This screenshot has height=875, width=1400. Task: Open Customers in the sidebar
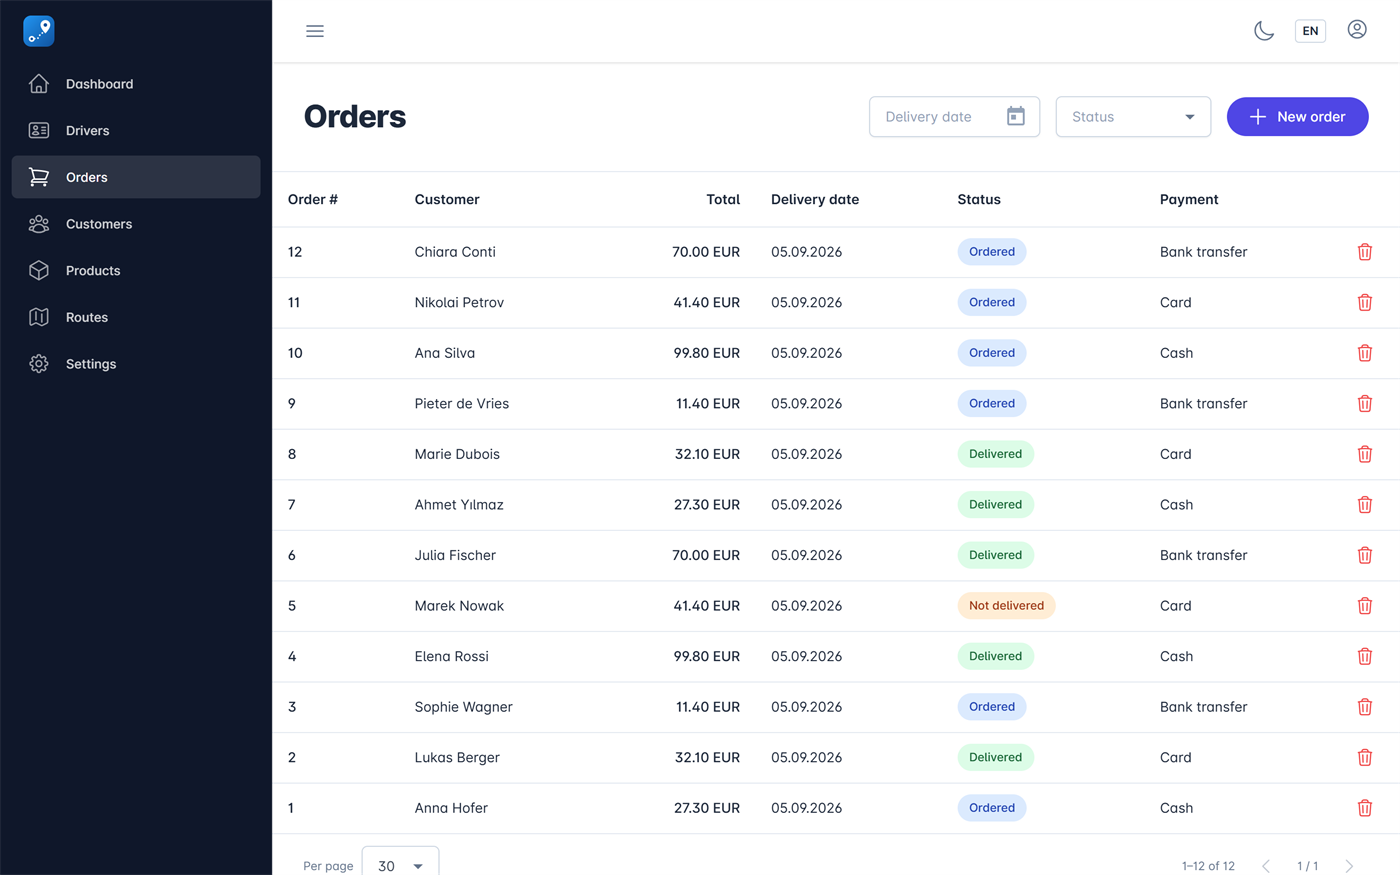[x=136, y=224]
